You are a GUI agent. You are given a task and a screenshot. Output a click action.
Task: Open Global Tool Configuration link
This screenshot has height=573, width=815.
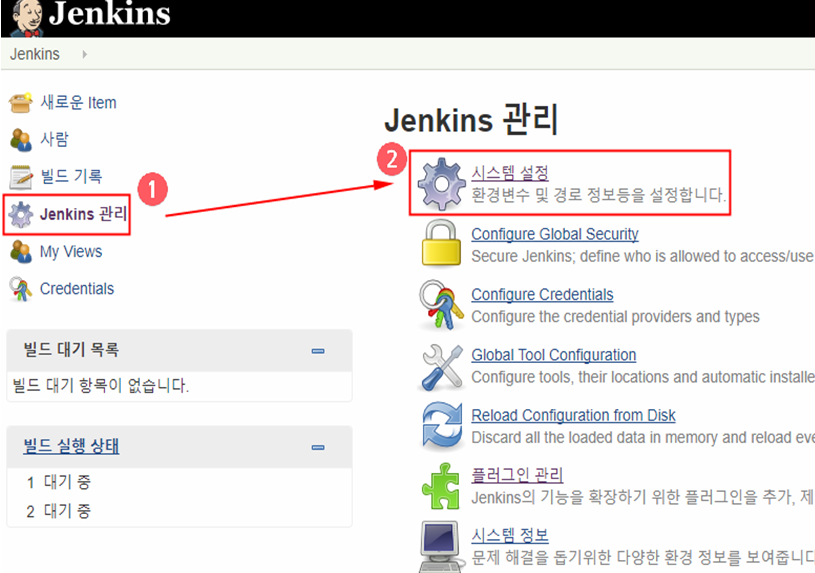[554, 355]
